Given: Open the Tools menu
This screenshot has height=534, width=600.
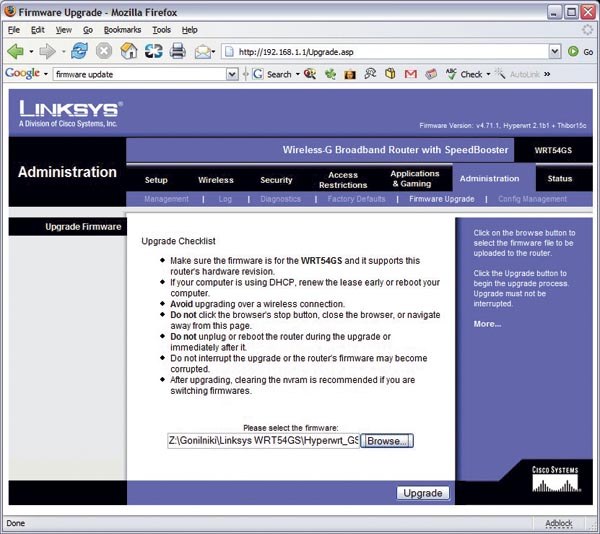Looking at the screenshot, I should (x=161, y=30).
